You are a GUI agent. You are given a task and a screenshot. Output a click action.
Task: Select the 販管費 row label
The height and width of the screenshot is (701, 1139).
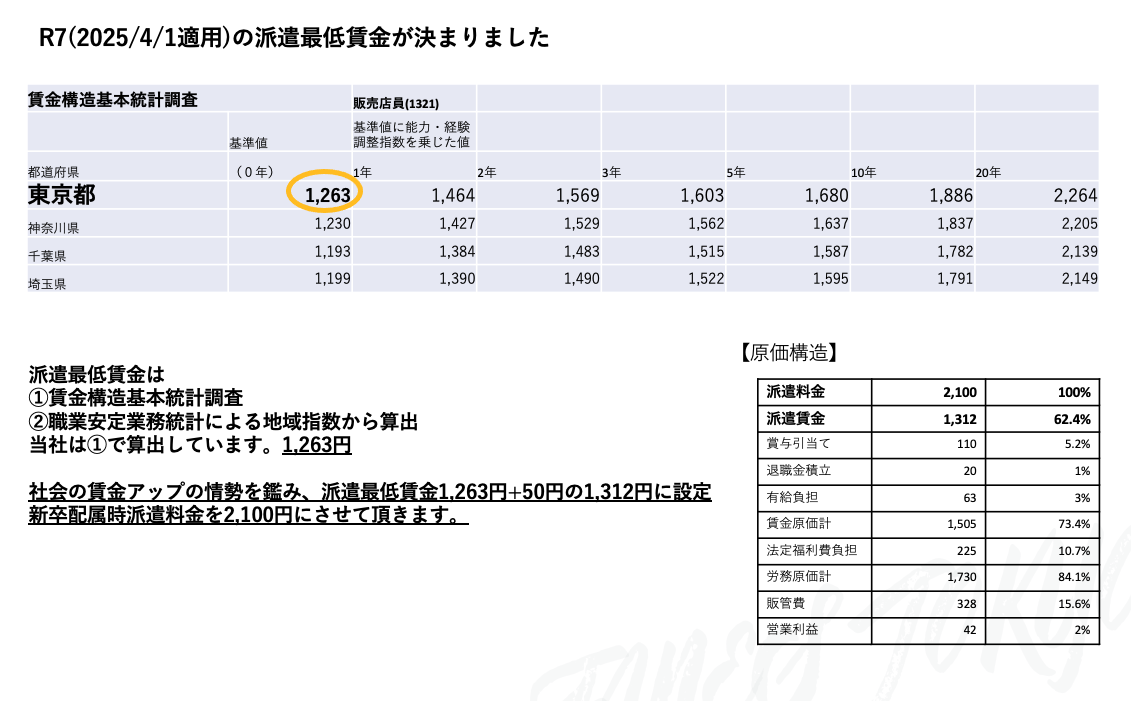[785, 603]
